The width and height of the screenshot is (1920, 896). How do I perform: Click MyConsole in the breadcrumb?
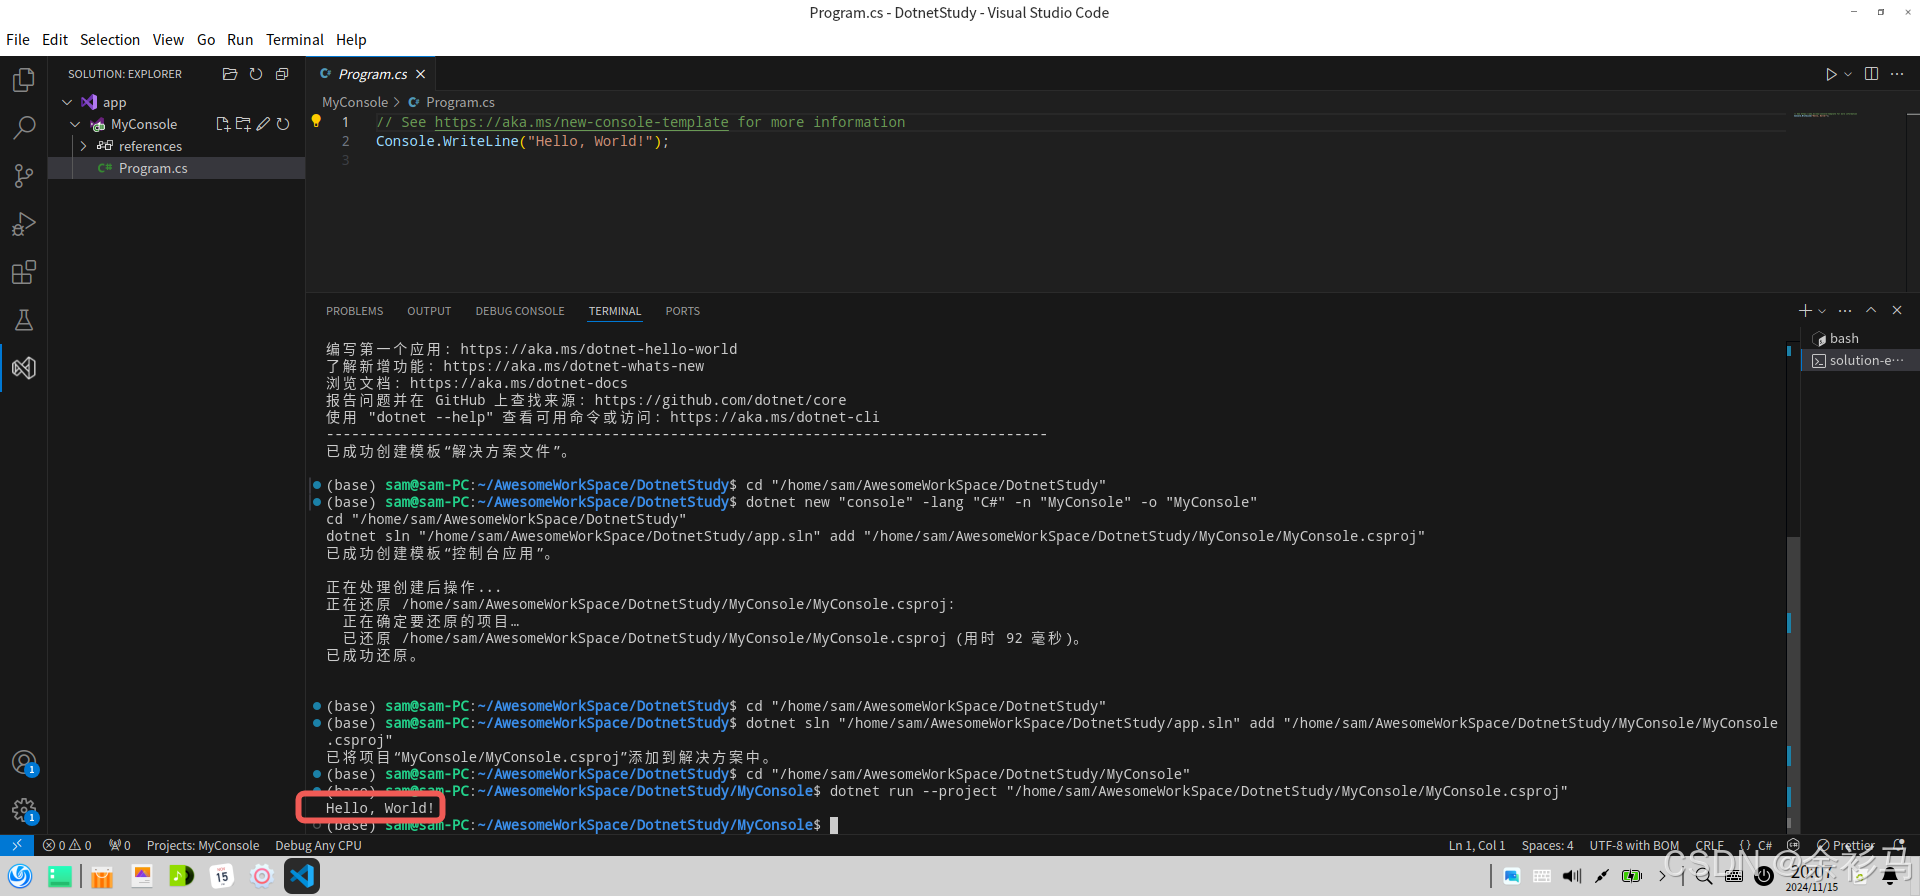click(x=355, y=102)
